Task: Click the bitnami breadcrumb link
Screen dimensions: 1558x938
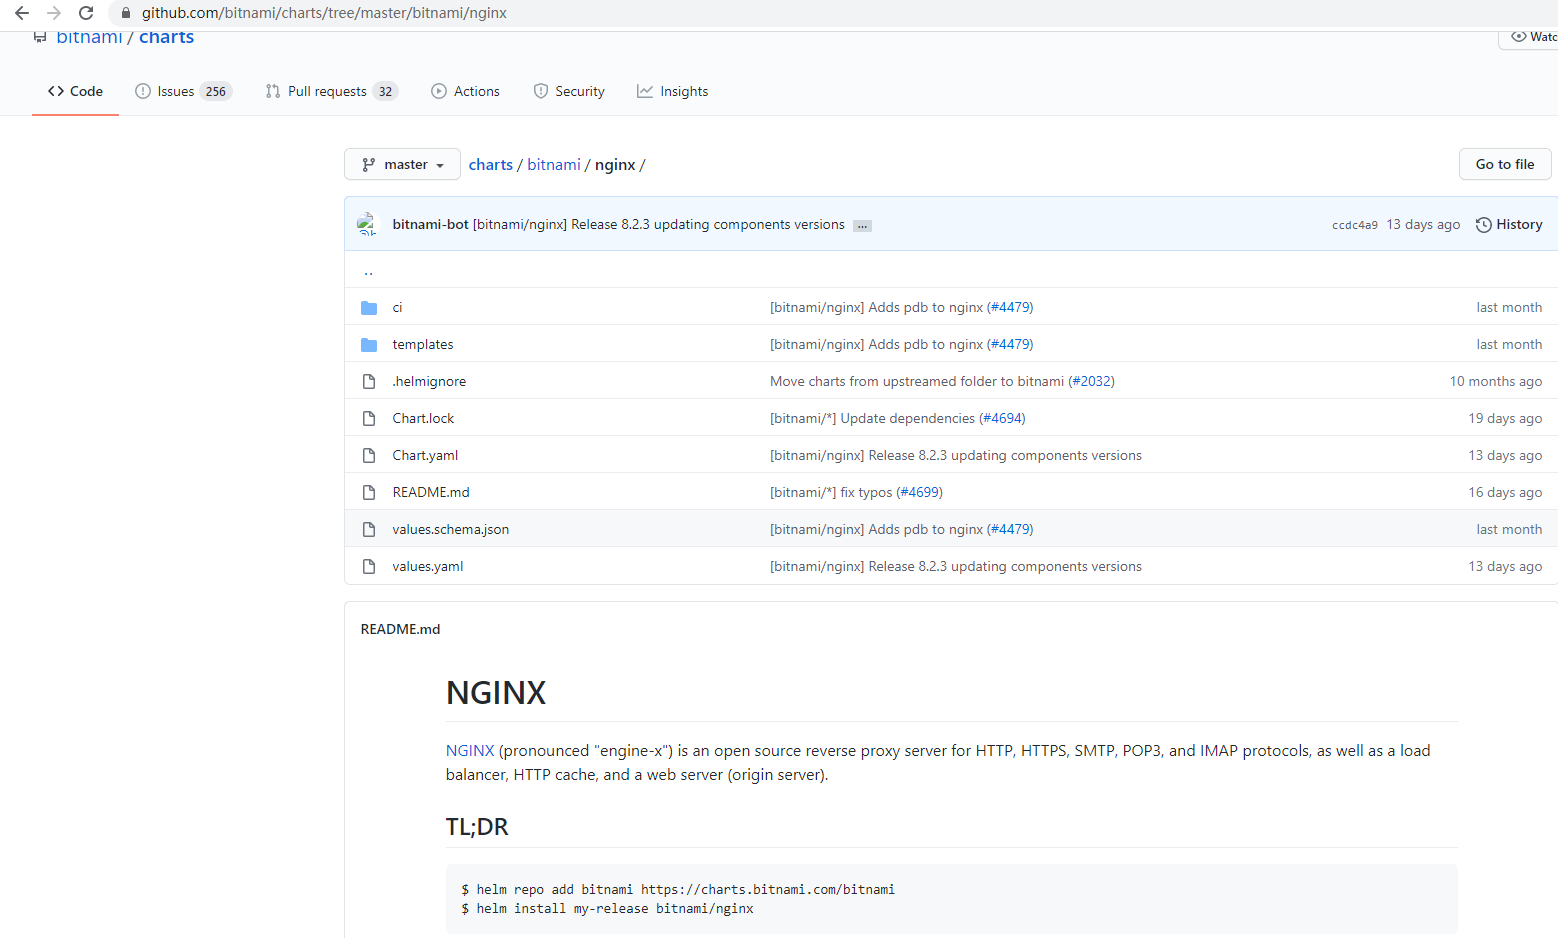Action: tap(554, 165)
